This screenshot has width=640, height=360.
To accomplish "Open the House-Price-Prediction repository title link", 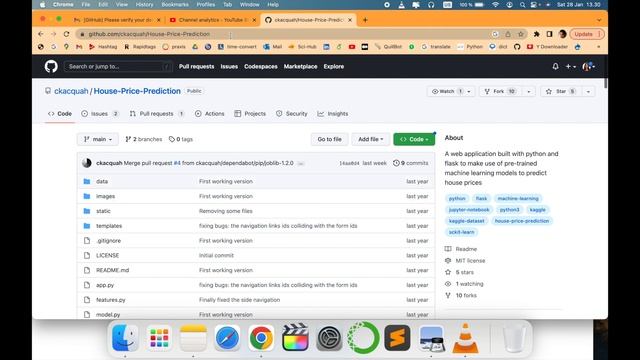I will pos(137,91).
